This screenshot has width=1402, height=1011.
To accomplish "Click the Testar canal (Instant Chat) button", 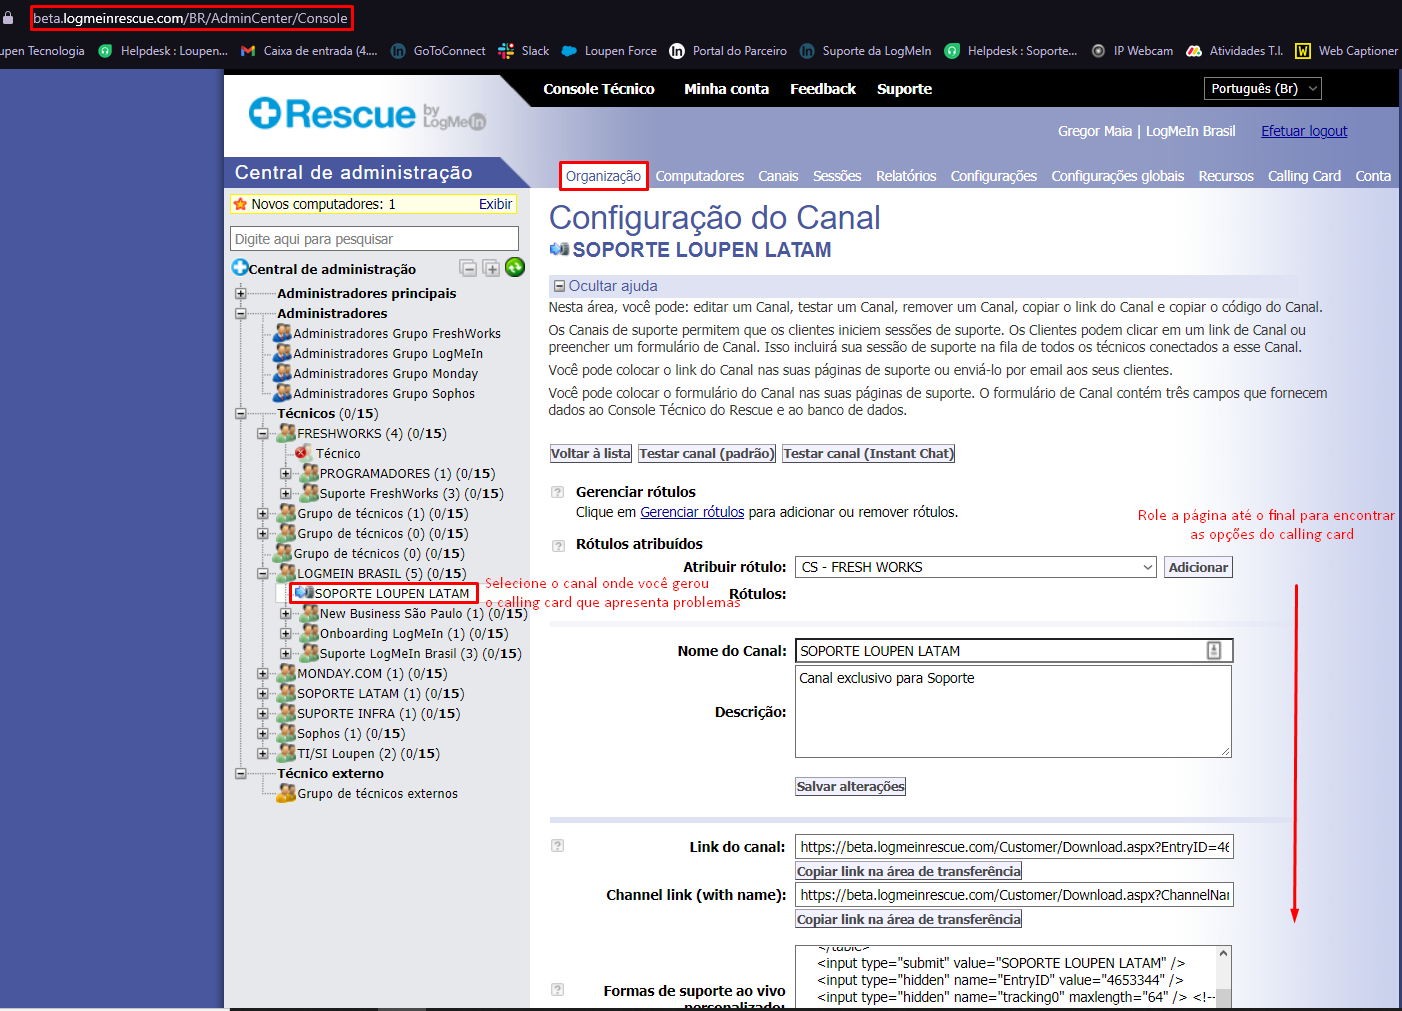I will pos(868,453).
